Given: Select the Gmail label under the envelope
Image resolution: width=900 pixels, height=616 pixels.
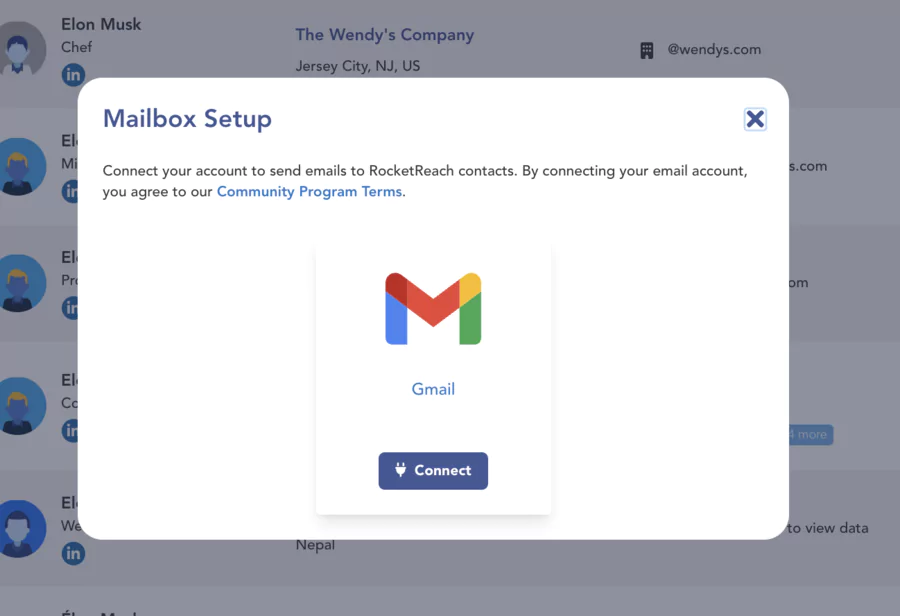Looking at the screenshot, I should pyautogui.click(x=433, y=389).
